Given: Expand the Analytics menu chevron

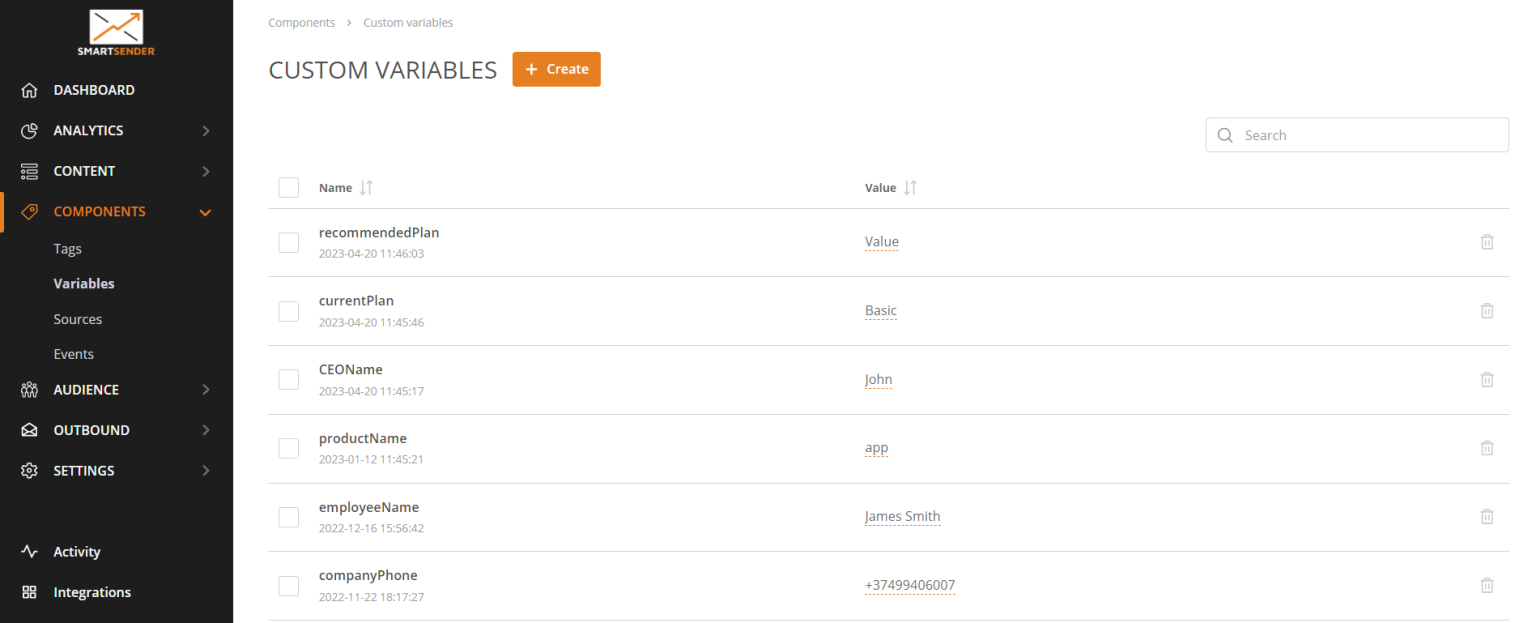Looking at the screenshot, I should pyautogui.click(x=206, y=131).
